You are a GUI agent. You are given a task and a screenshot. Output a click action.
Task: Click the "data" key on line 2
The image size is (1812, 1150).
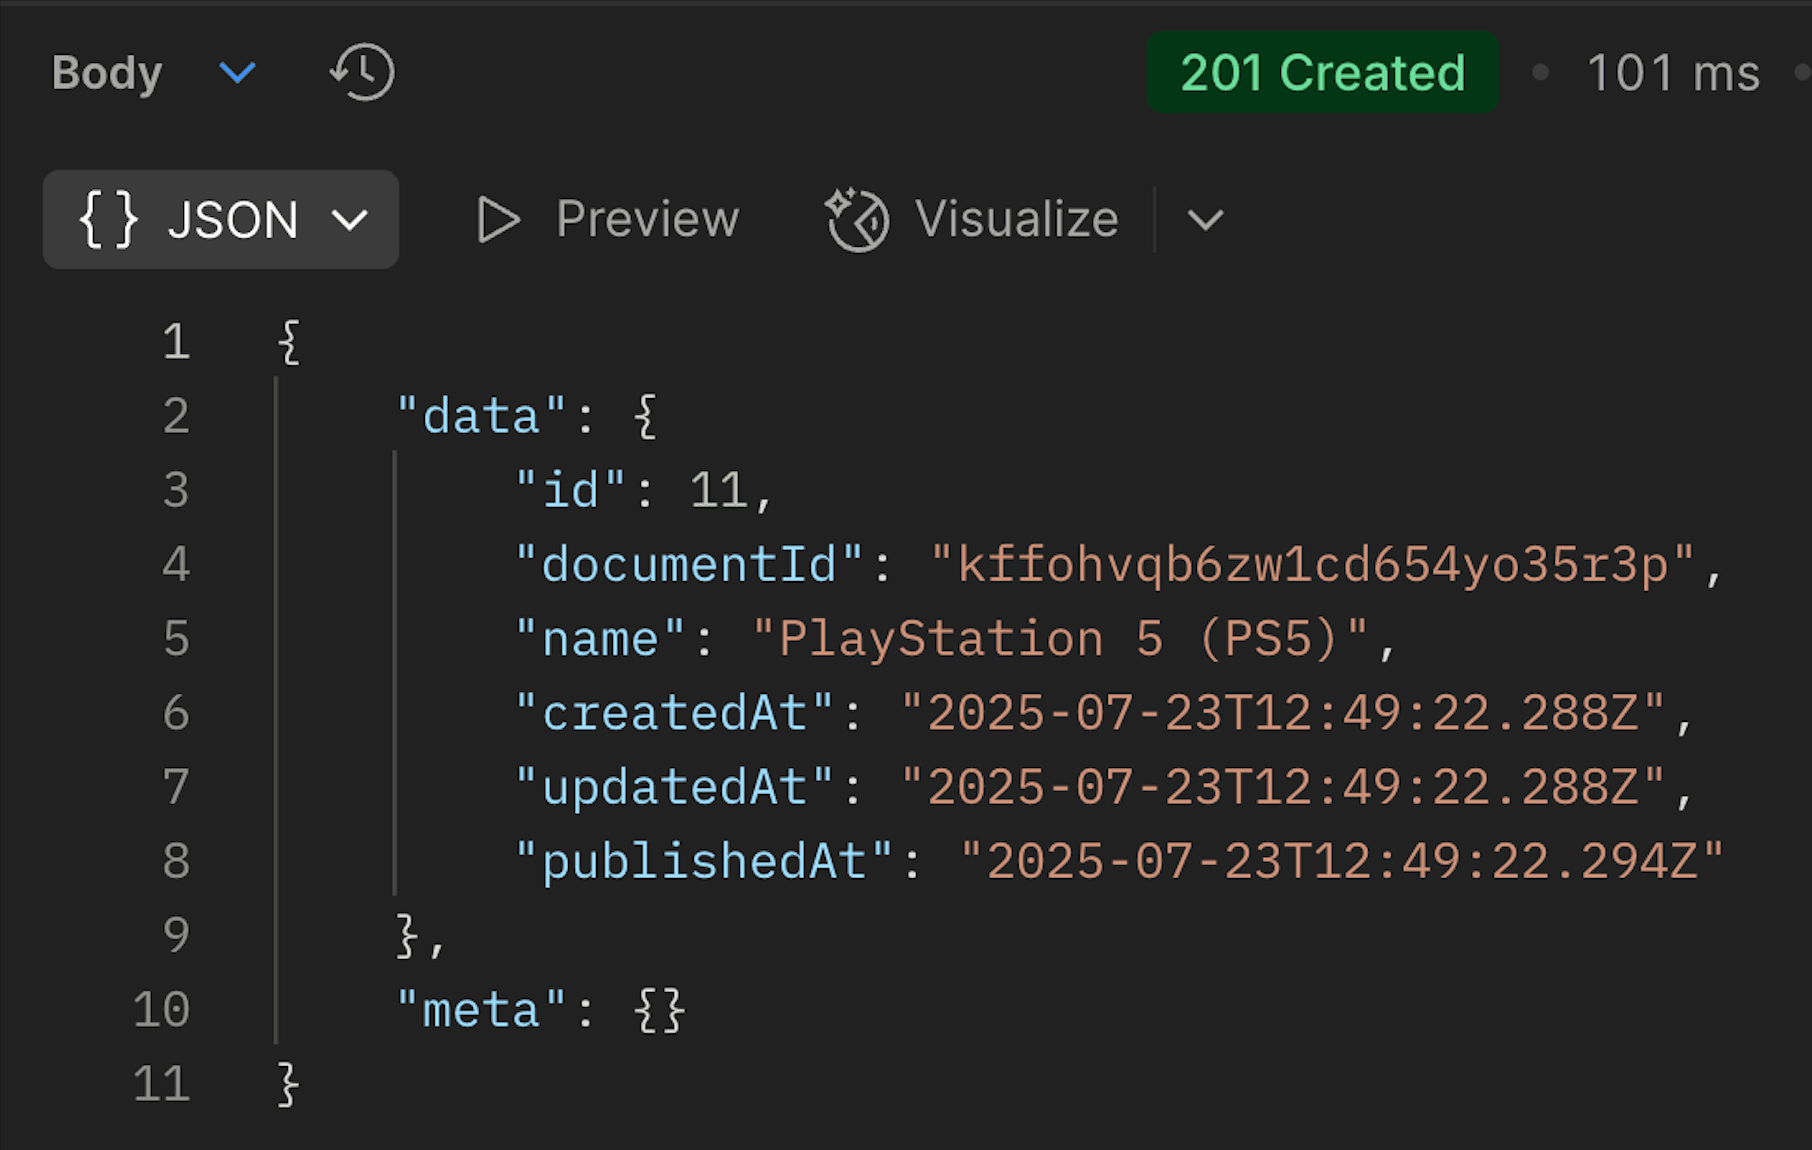click(482, 415)
